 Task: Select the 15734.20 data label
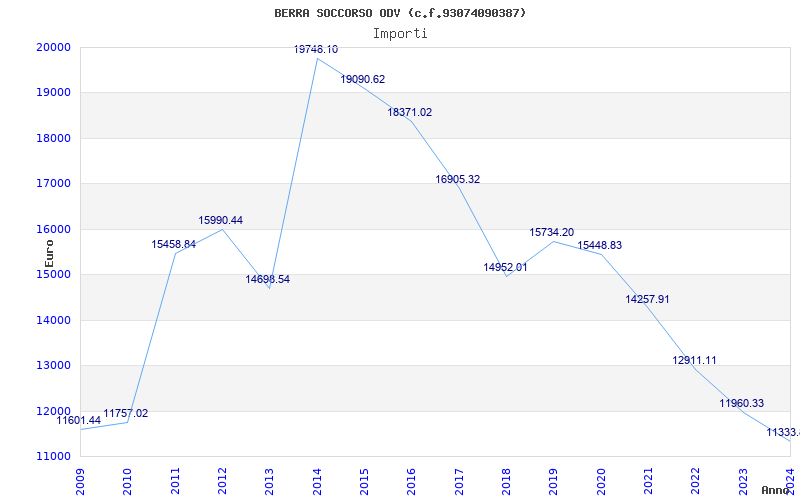pyautogui.click(x=552, y=233)
